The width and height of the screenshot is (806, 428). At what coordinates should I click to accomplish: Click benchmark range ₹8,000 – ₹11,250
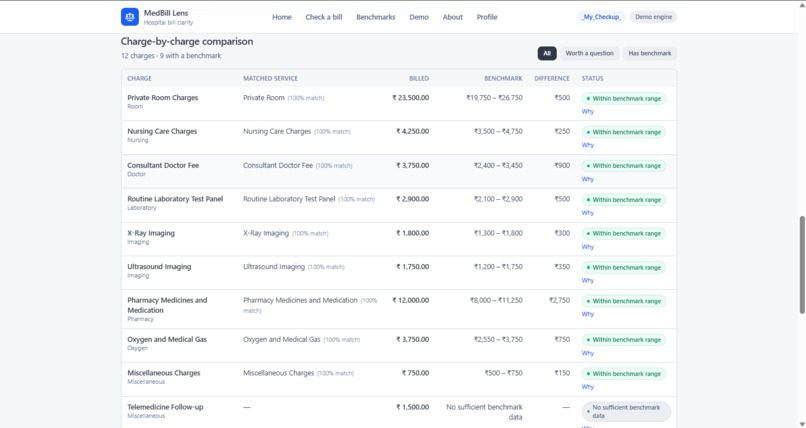tap(496, 300)
